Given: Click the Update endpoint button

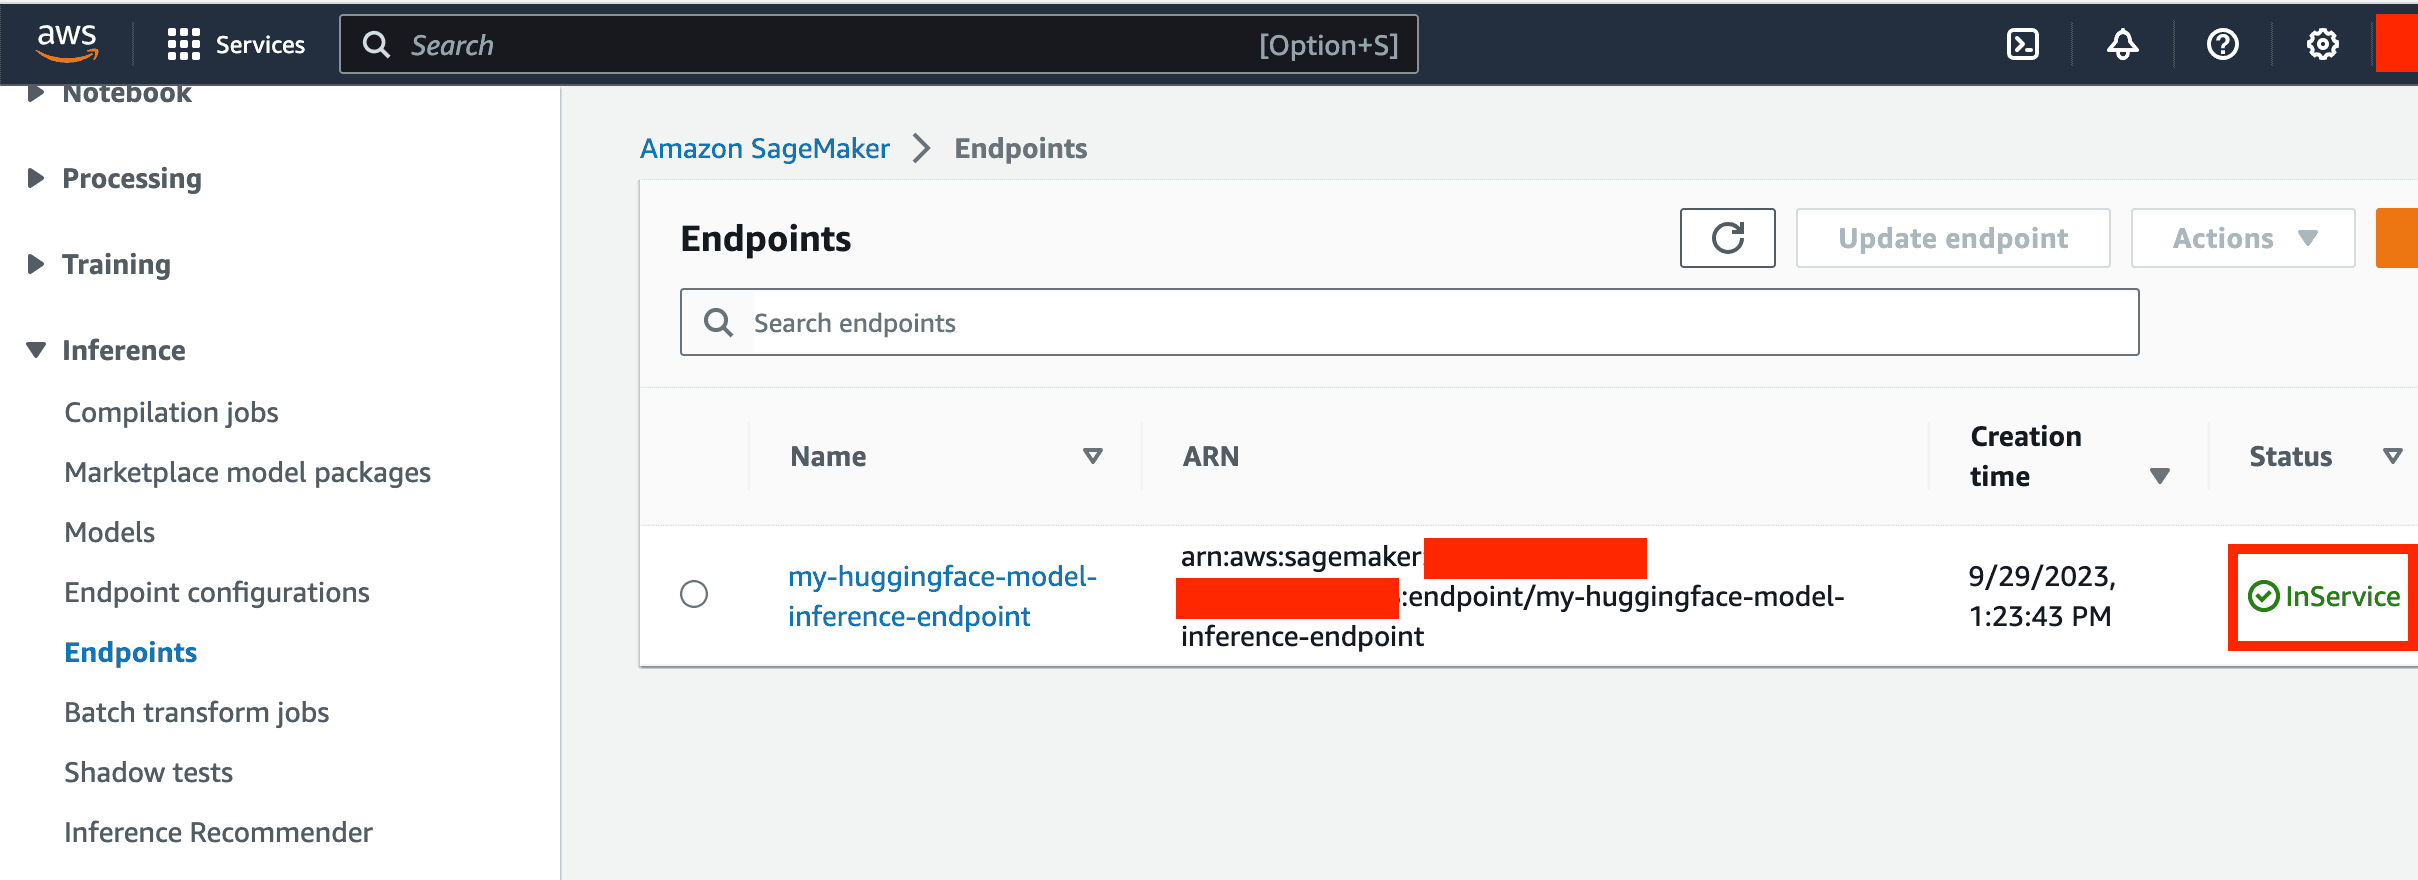Looking at the screenshot, I should pos(1953,238).
